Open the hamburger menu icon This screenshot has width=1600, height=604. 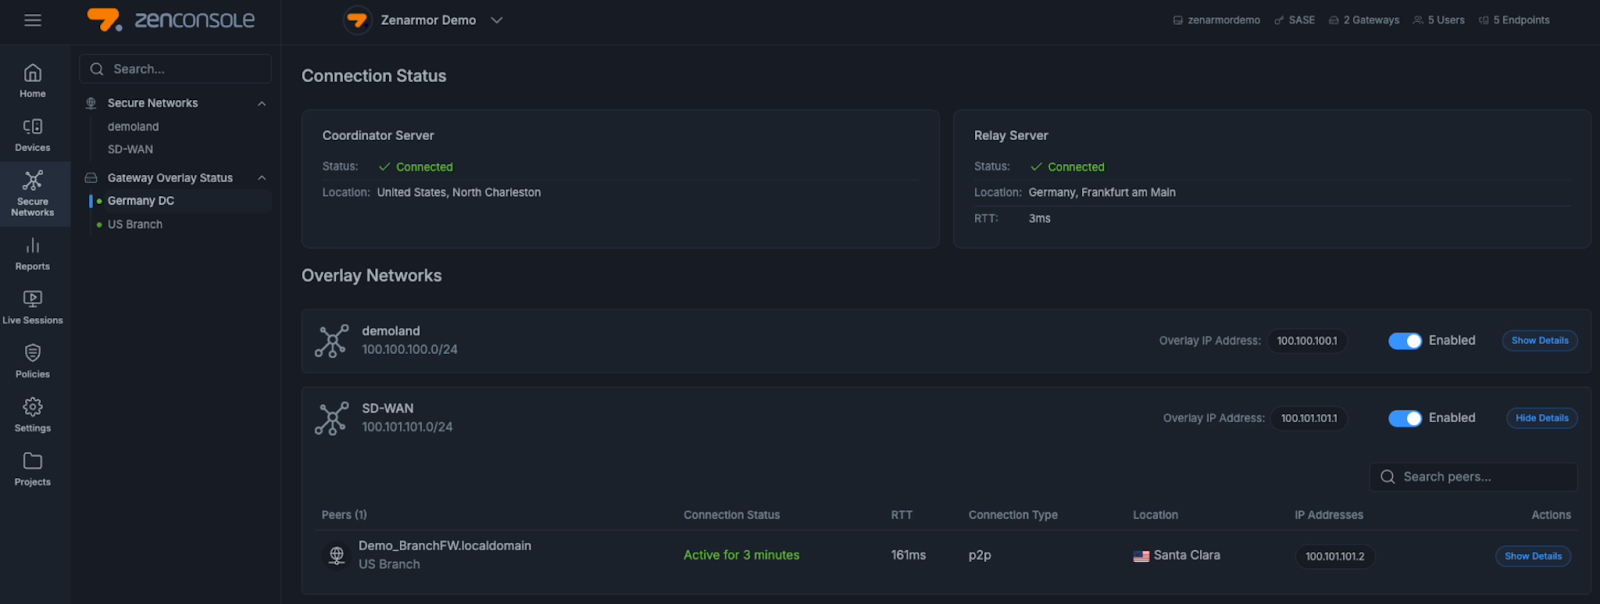(33, 20)
